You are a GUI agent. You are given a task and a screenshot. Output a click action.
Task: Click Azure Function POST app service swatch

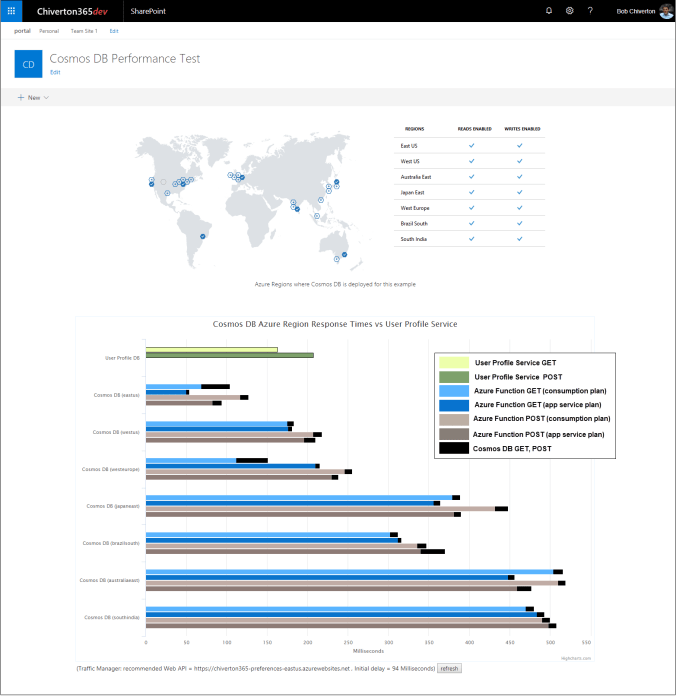454,434
